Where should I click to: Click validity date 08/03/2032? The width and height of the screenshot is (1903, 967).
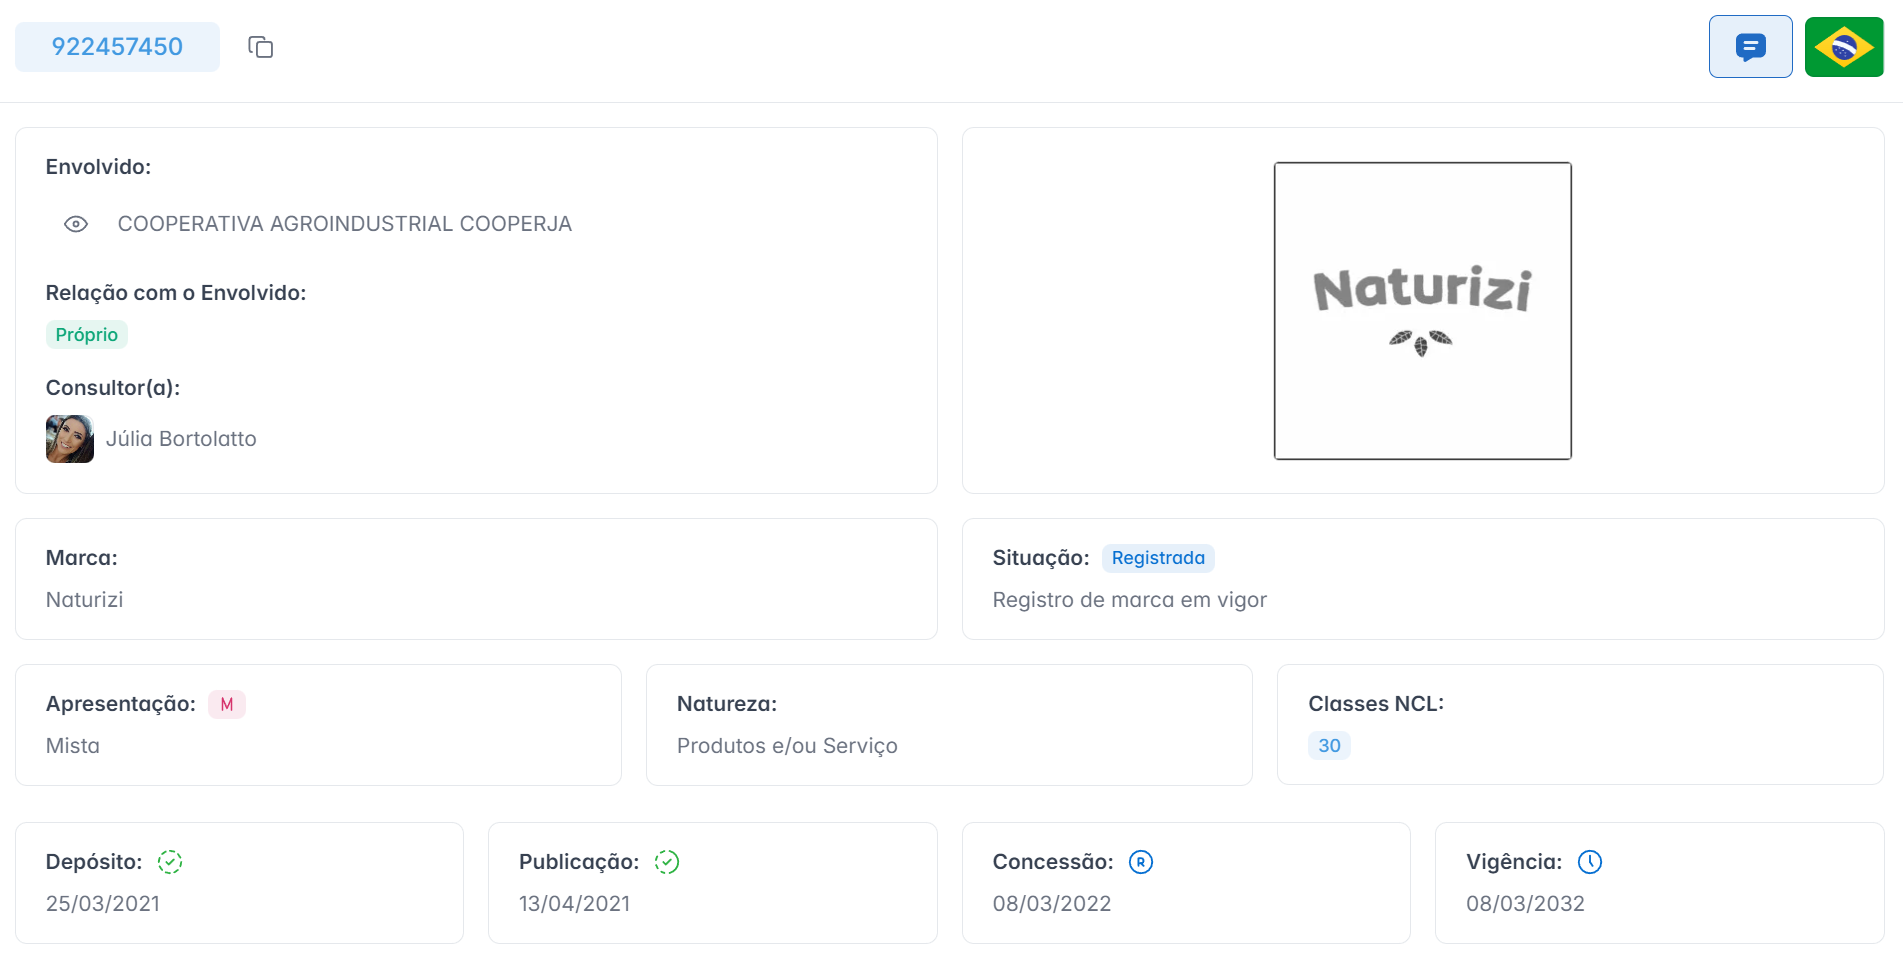(x=1526, y=904)
